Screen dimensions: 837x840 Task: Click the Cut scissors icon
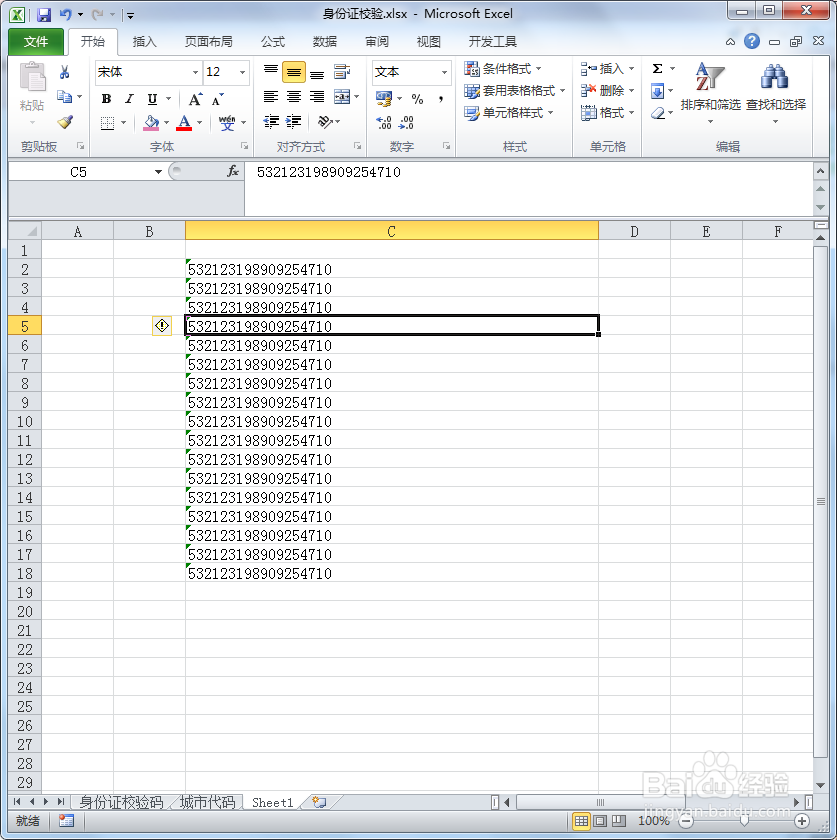tap(65, 72)
